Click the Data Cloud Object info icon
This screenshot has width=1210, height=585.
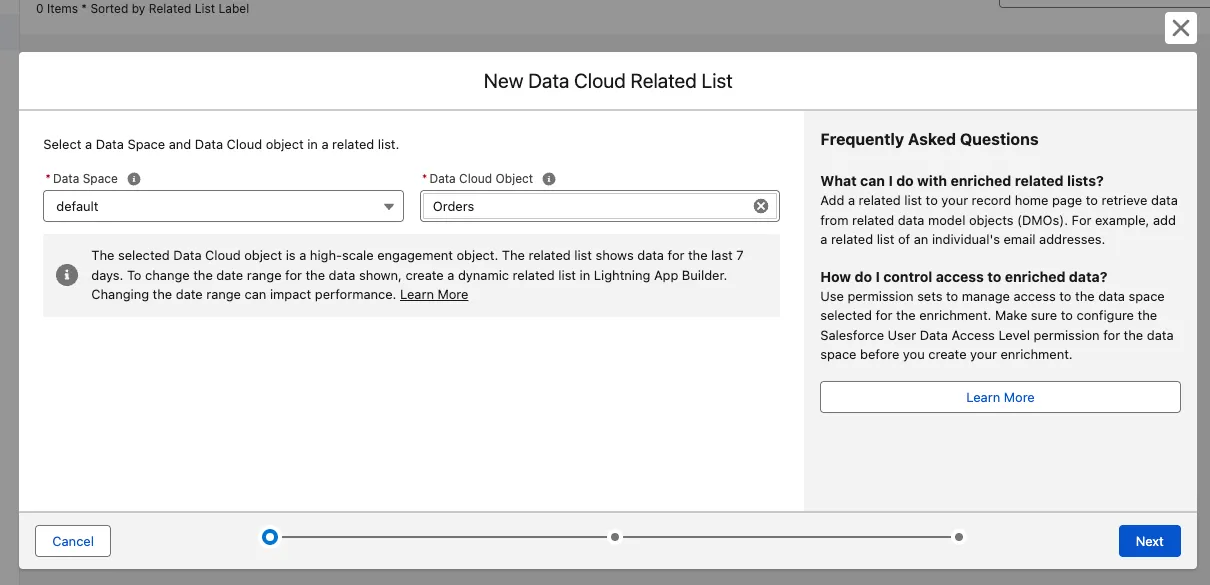click(x=548, y=179)
